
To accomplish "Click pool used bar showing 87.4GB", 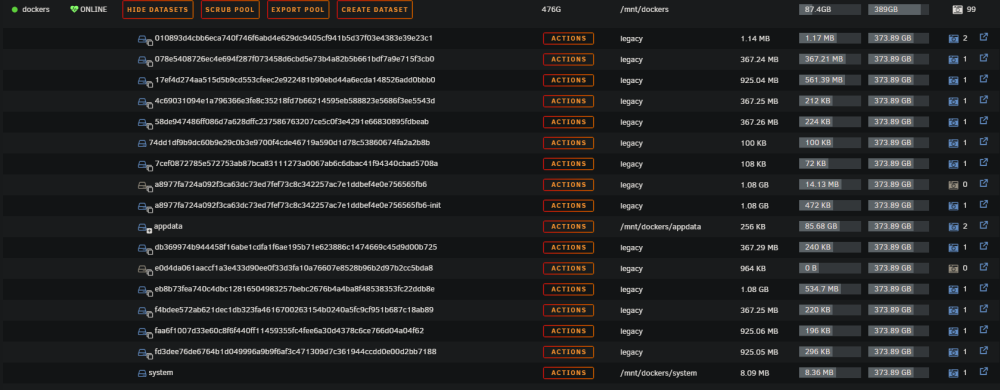I will pyautogui.click(x=830, y=10).
